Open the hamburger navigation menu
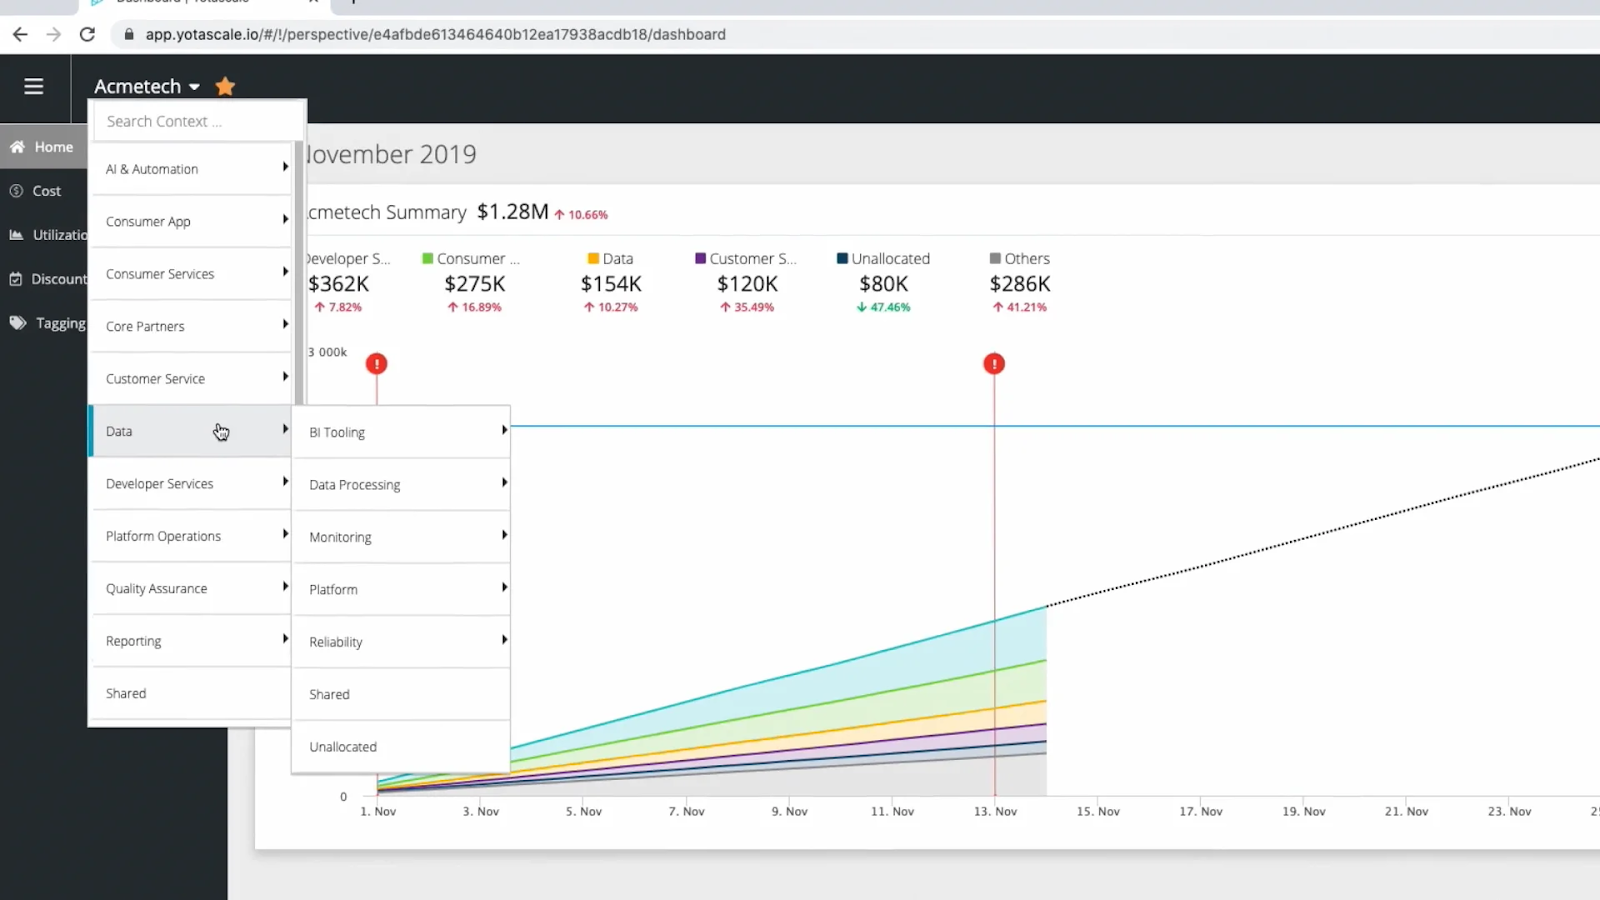1600x900 pixels. click(33, 87)
